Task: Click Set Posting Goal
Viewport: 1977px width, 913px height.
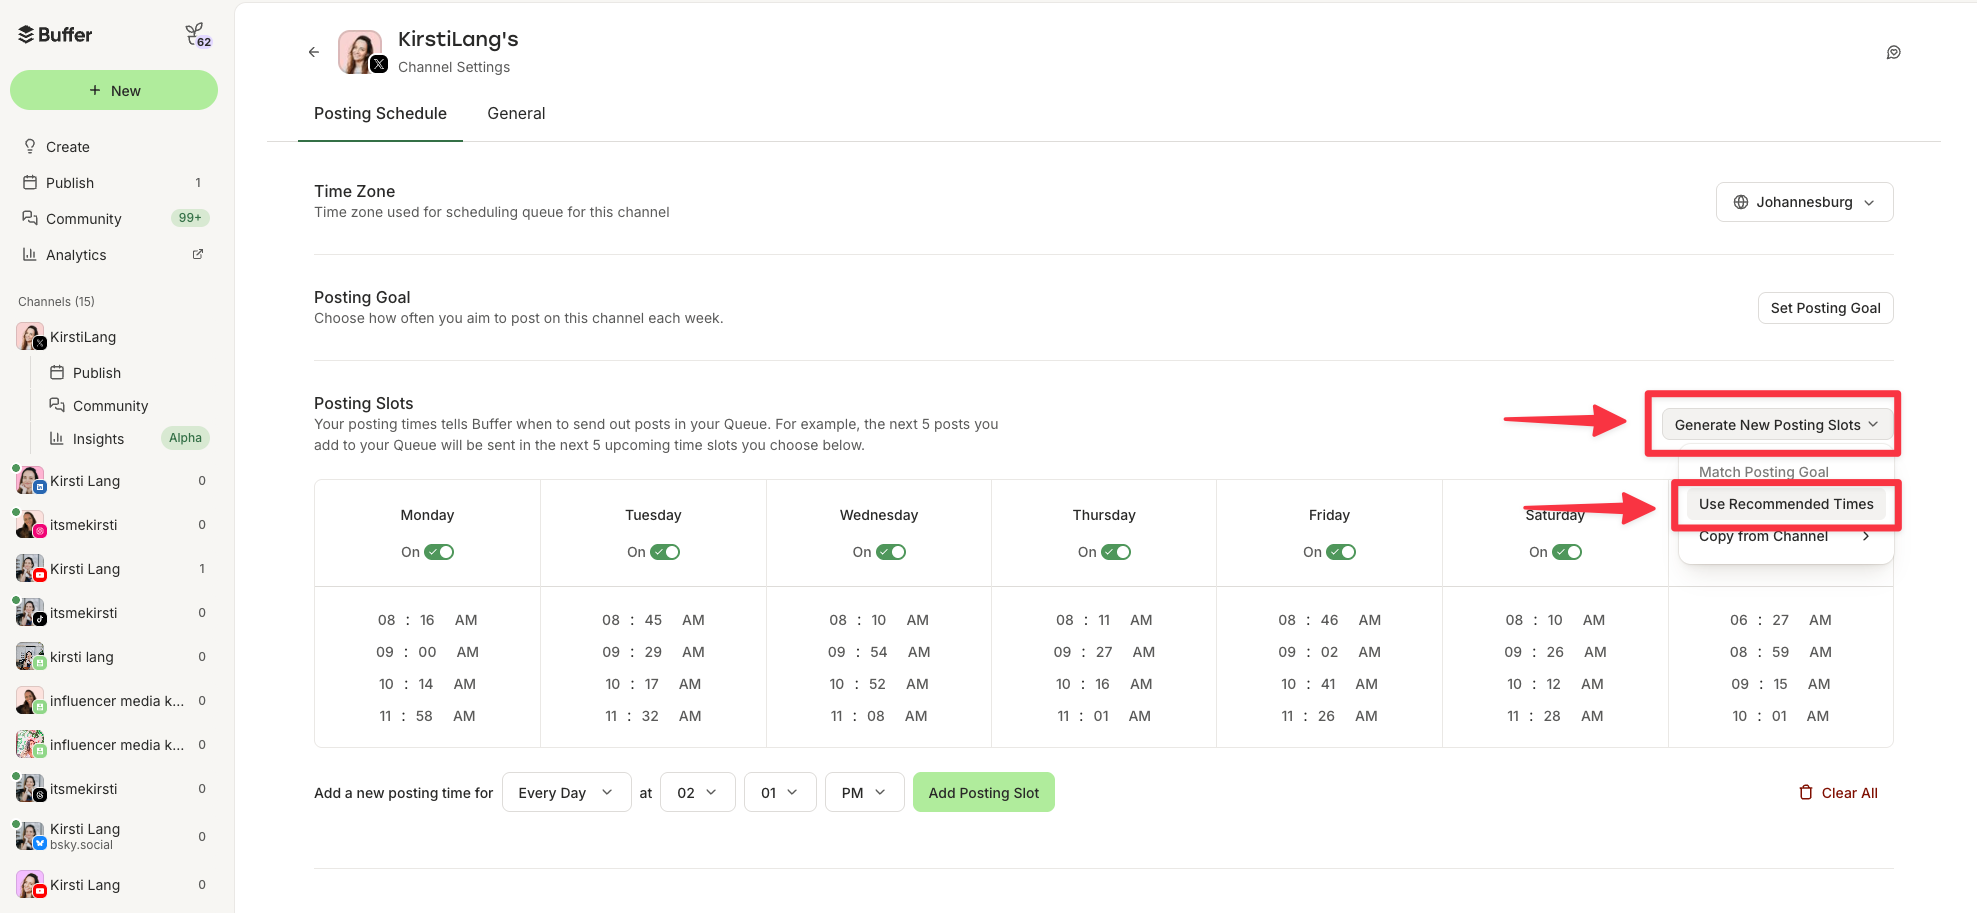Action: (x=1825, y=308)
